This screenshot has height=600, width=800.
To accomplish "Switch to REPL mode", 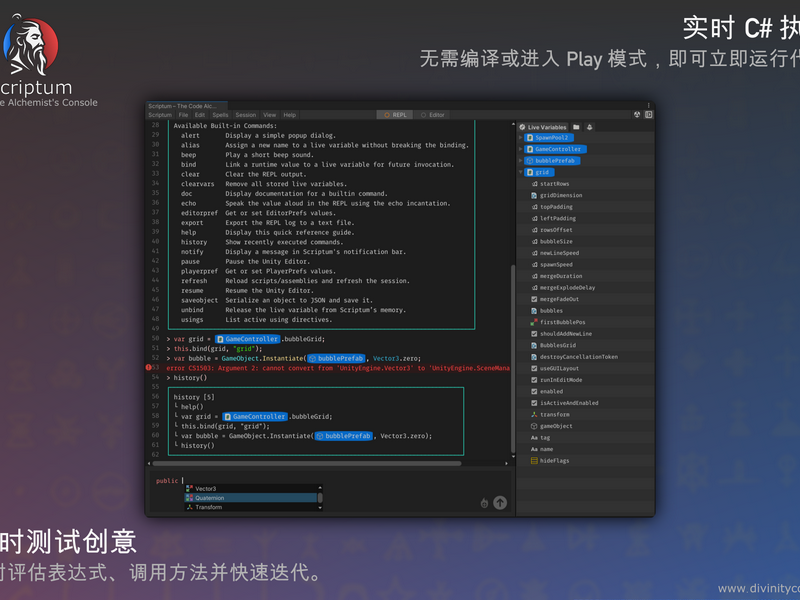I will tap(395, 115).
